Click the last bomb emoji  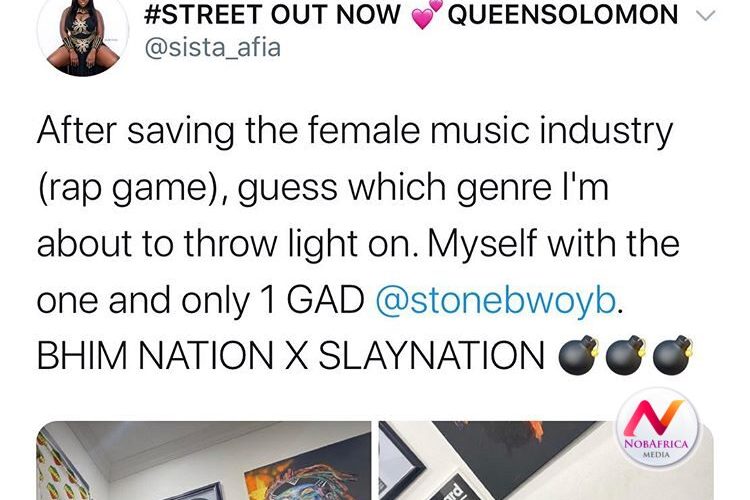(673, 355)
